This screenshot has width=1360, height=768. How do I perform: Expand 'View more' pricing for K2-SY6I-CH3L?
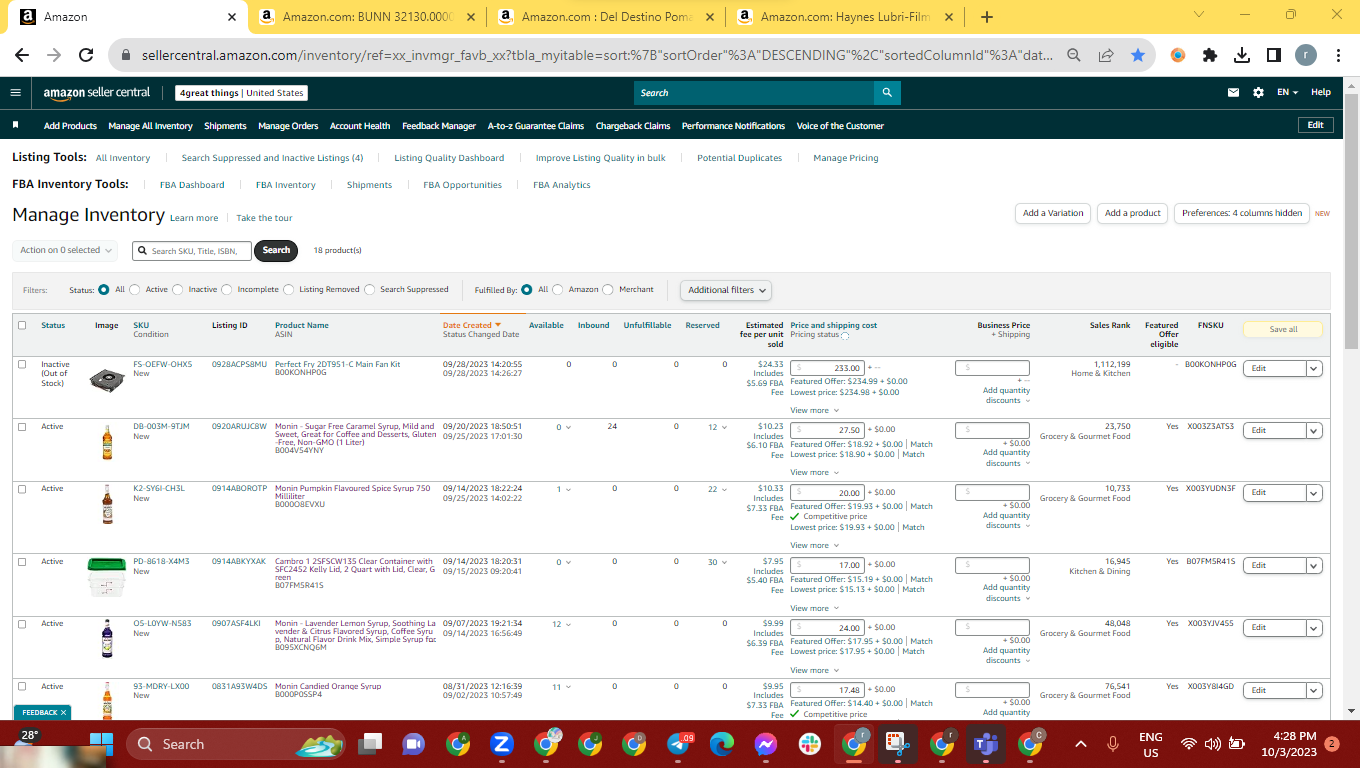point(813,546)
